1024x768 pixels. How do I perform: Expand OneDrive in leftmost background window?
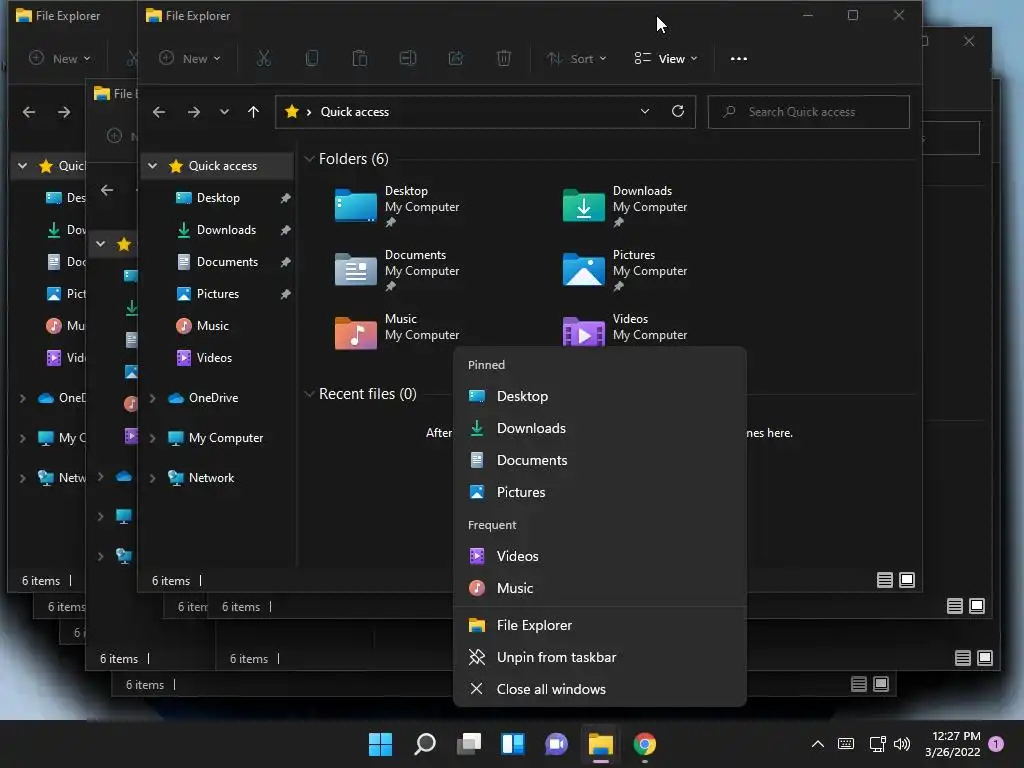pos(23,398)
